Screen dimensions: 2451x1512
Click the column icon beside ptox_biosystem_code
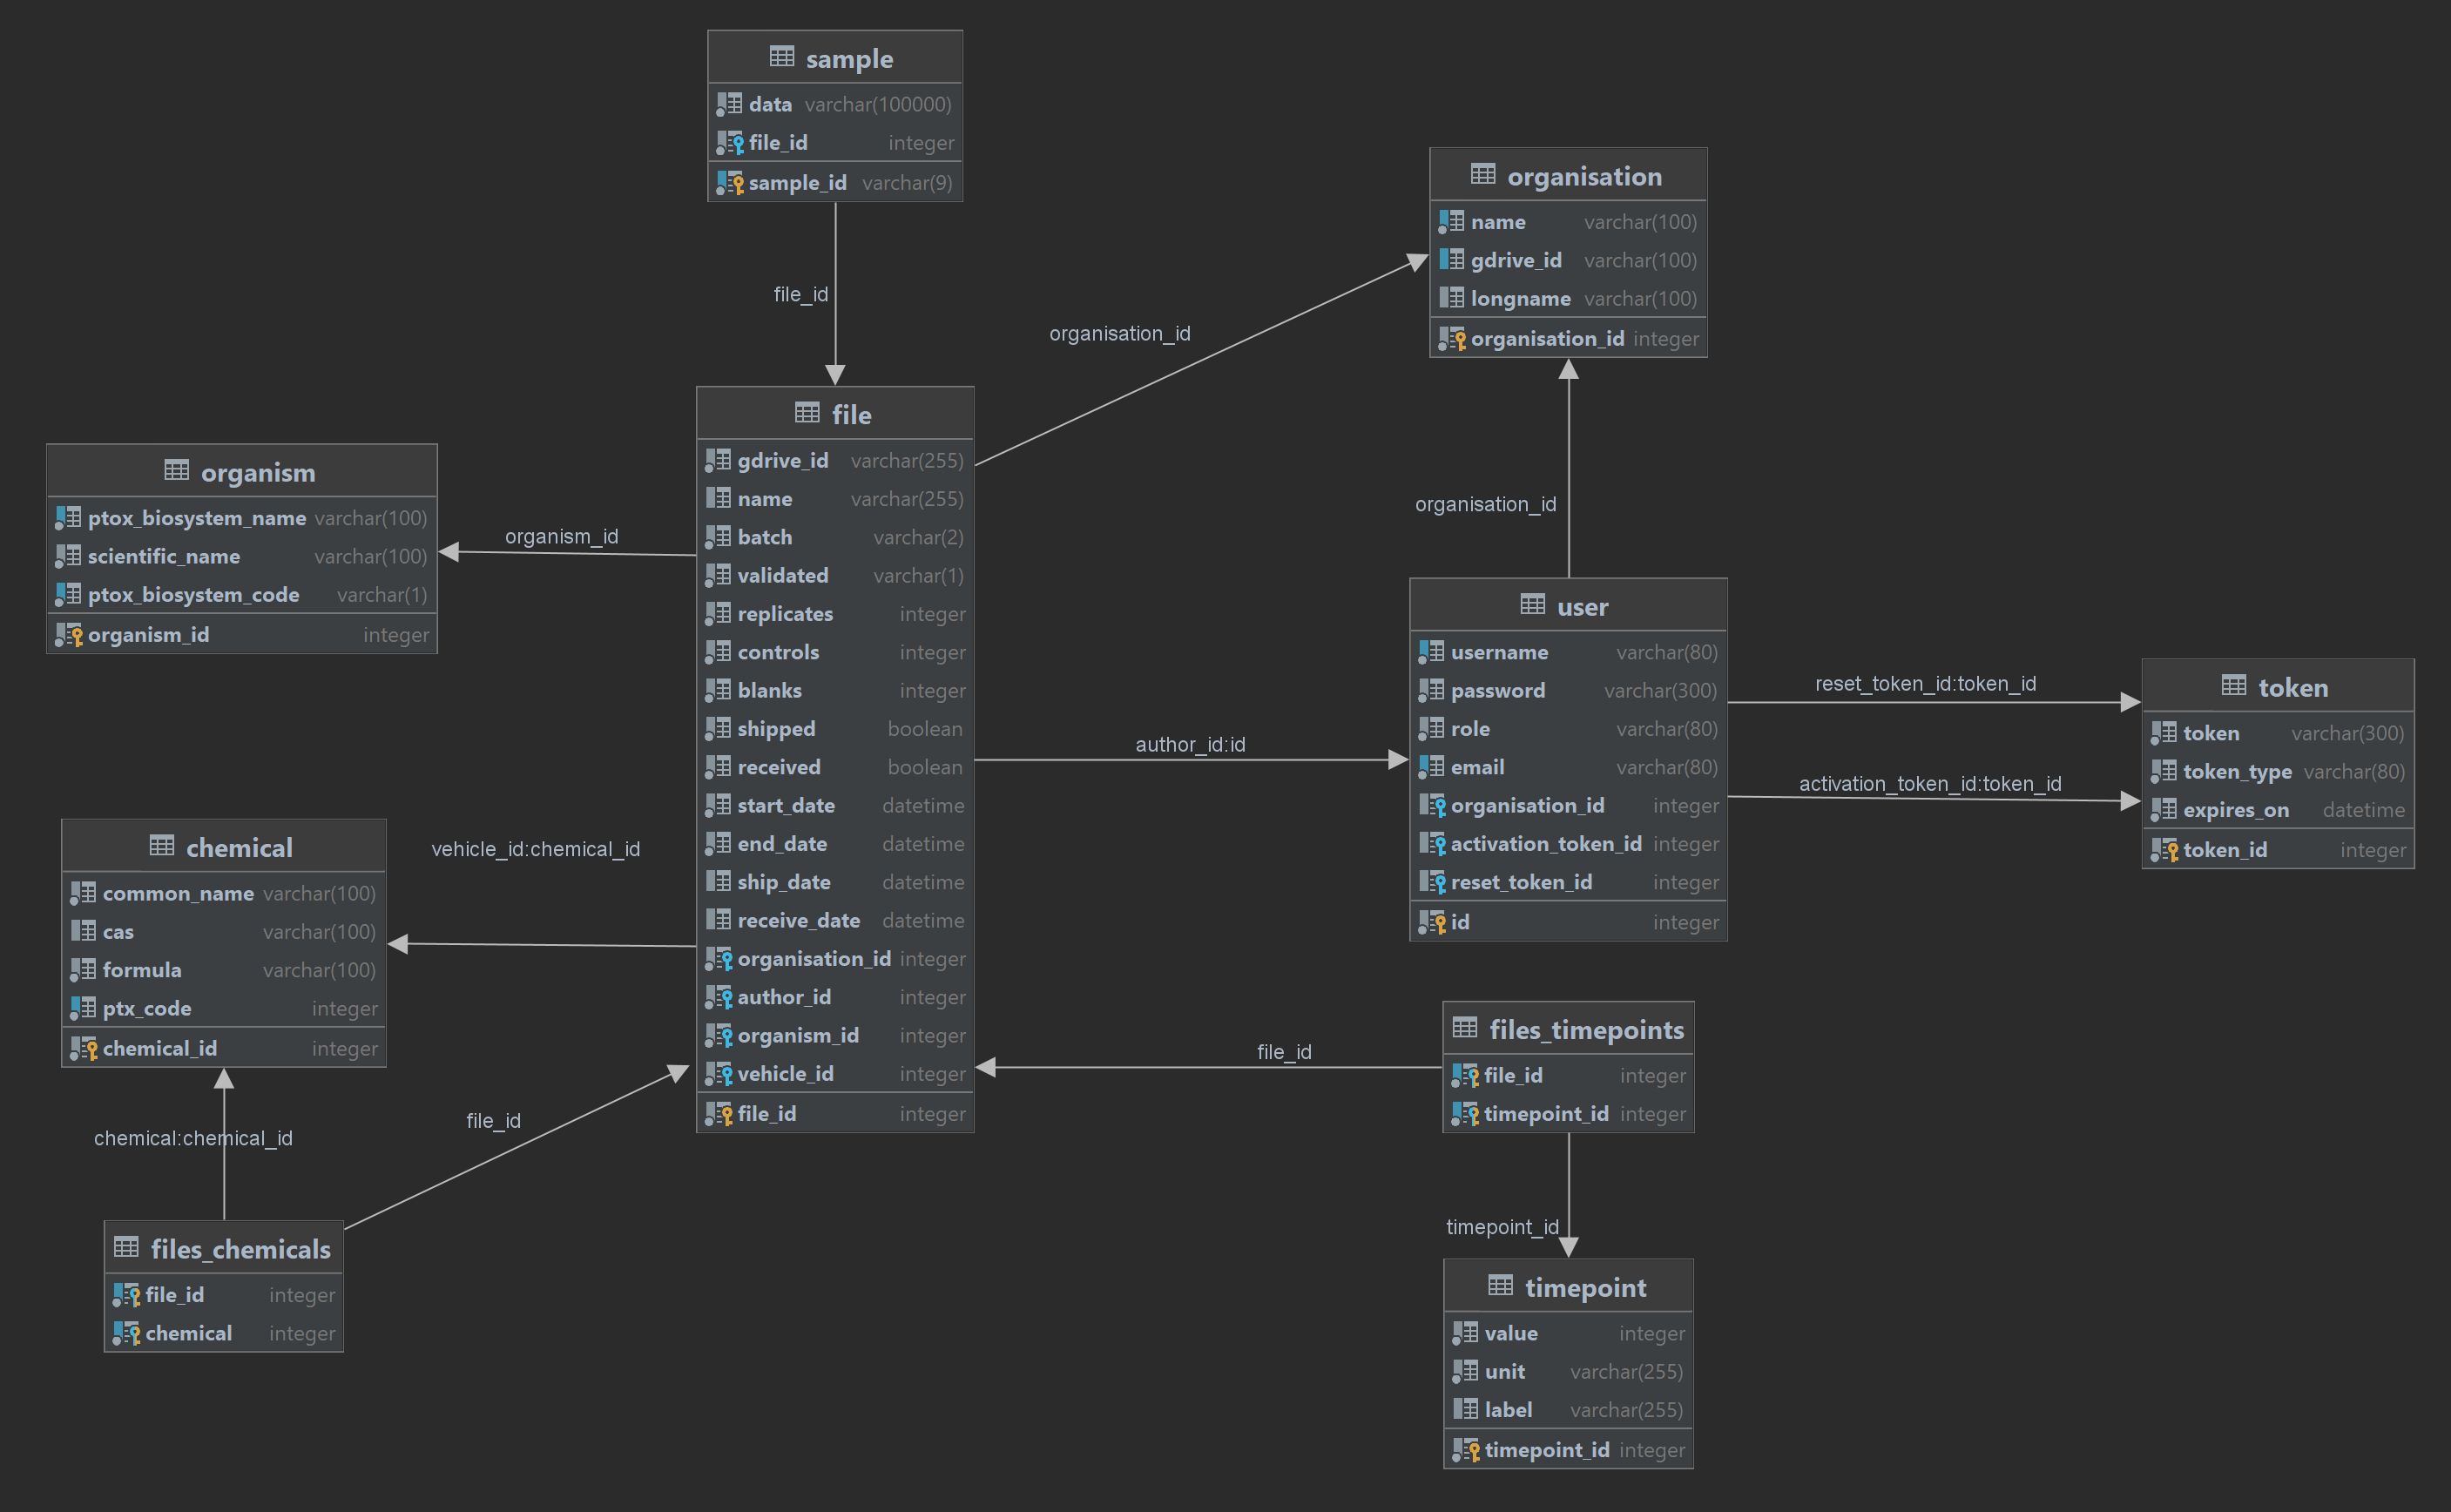click(68, 595)
